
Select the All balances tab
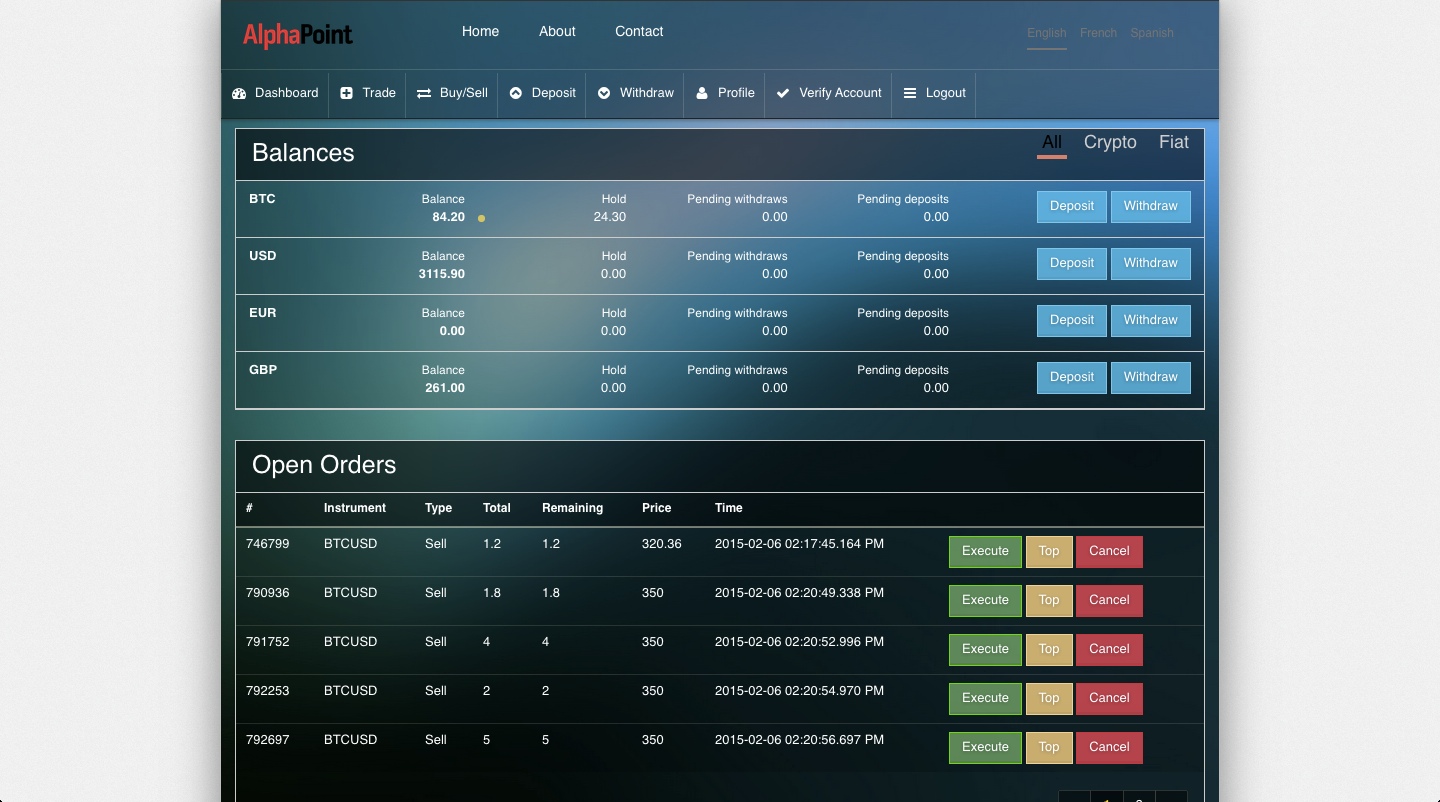click(1050, 142)
